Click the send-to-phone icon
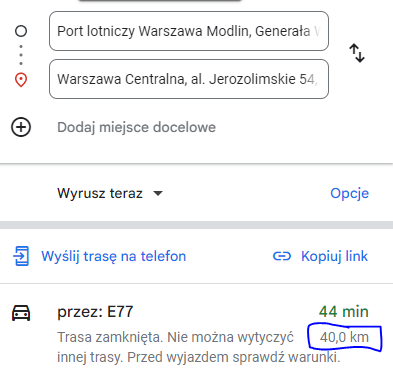 coord(21,256)
